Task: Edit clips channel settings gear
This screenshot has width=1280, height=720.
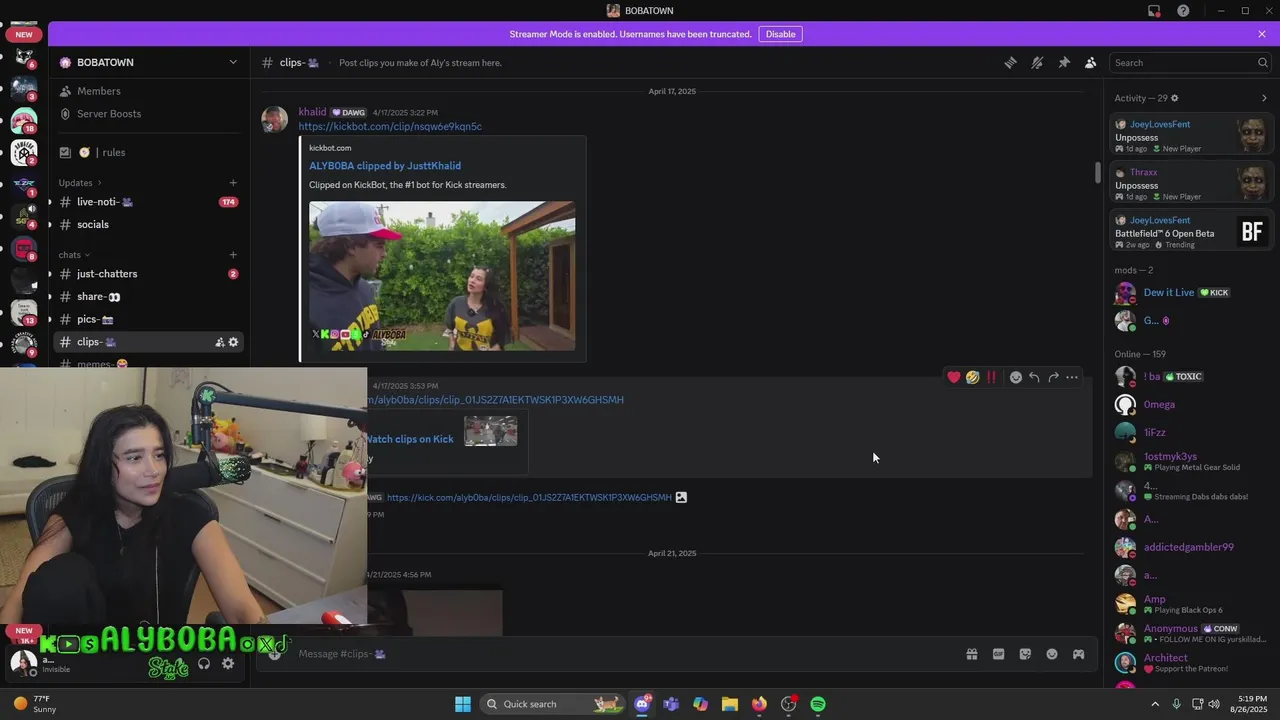Action: pos(233,342)
